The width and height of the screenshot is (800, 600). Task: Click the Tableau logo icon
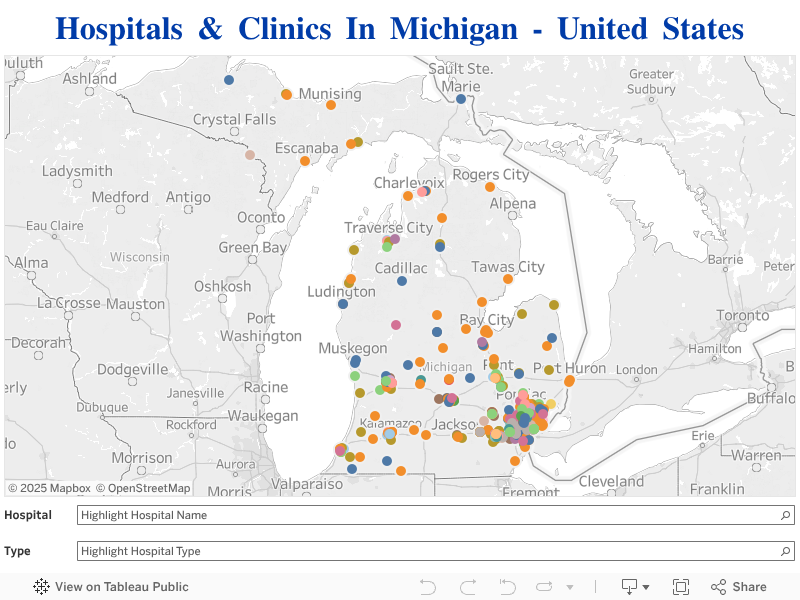[41, 587]
